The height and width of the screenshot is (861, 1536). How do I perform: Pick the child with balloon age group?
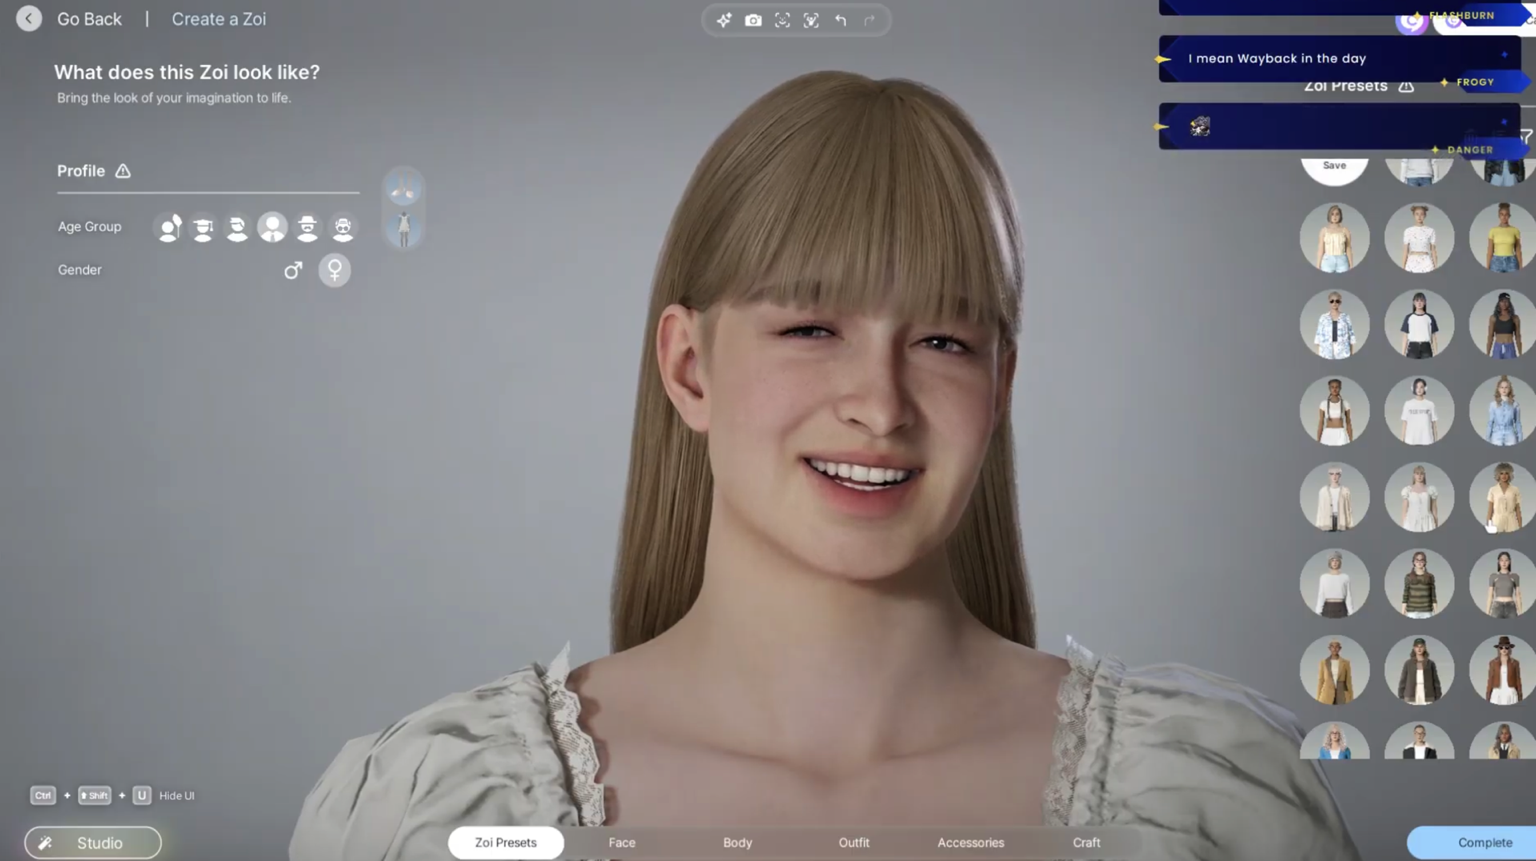coord(169,228)
